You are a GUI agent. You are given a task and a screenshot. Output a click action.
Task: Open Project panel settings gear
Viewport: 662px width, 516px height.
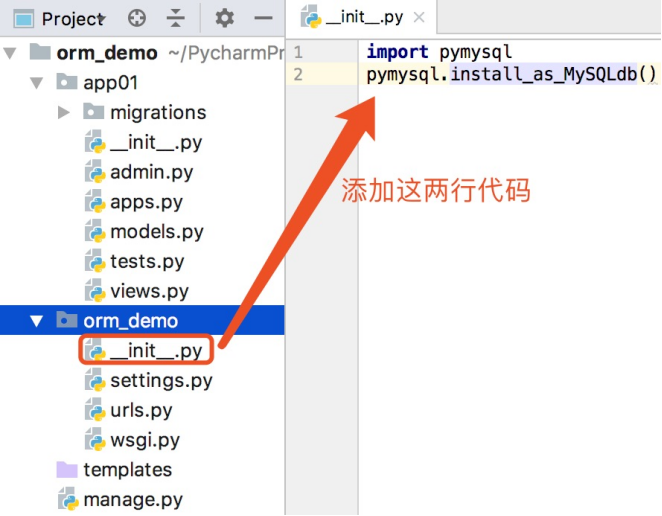(225, 19)
